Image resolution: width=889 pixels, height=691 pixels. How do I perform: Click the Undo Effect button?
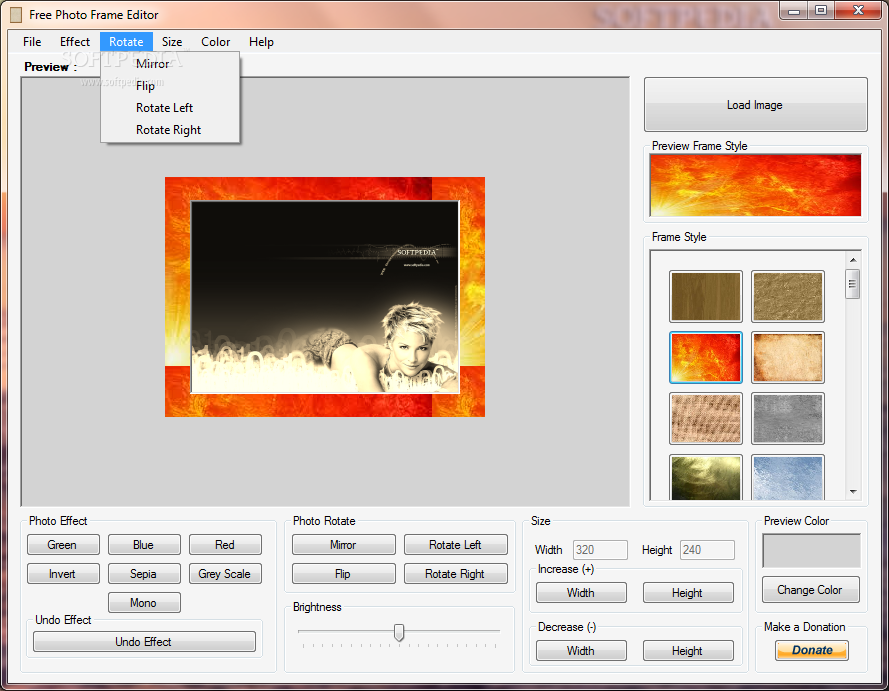pos(144,642)
